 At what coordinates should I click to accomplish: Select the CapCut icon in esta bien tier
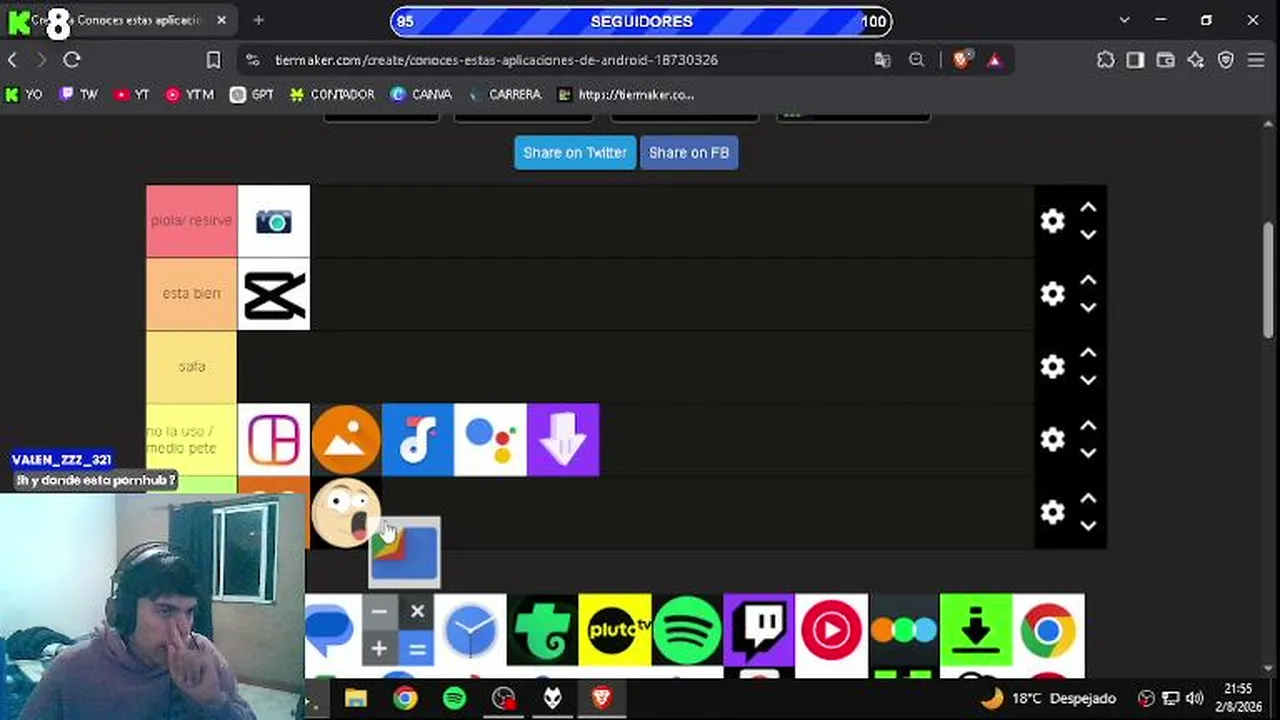click(x=274, y=294)
